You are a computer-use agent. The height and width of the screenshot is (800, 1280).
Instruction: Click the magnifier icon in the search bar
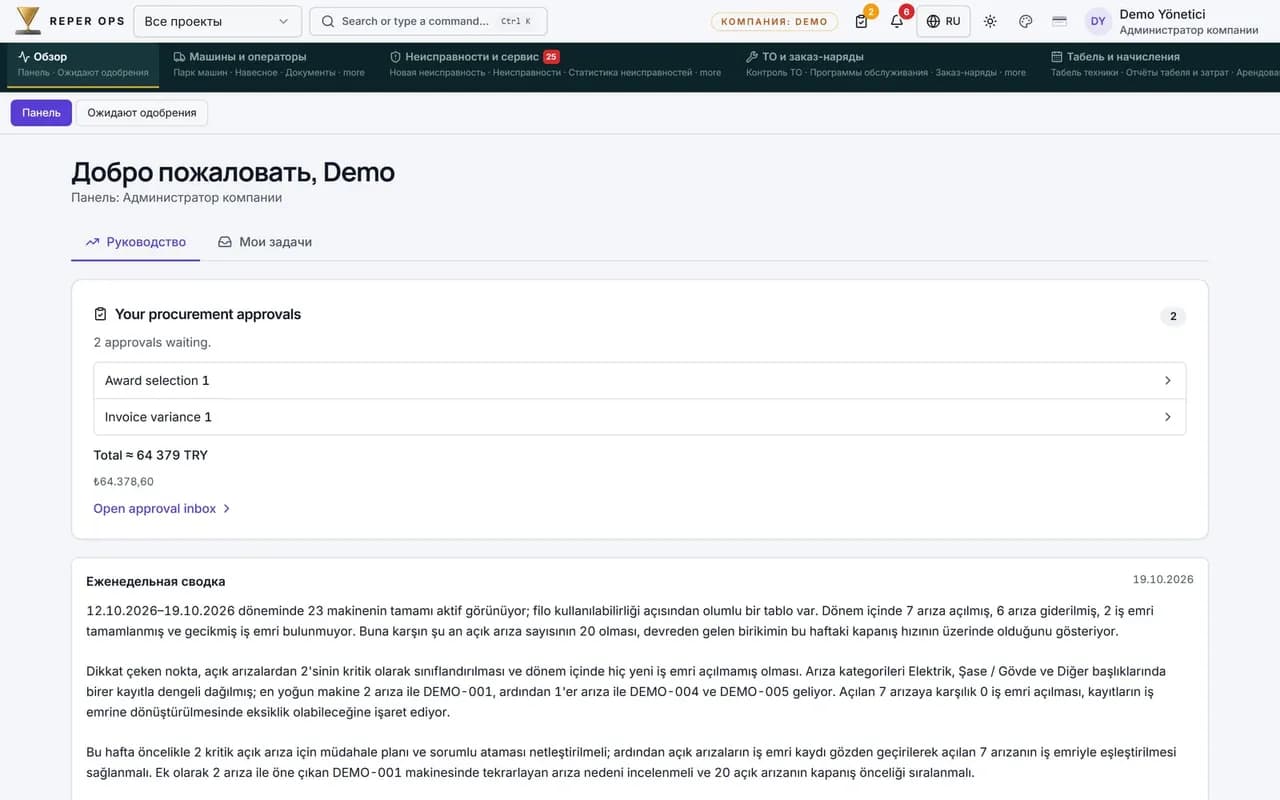pos(328,21)
